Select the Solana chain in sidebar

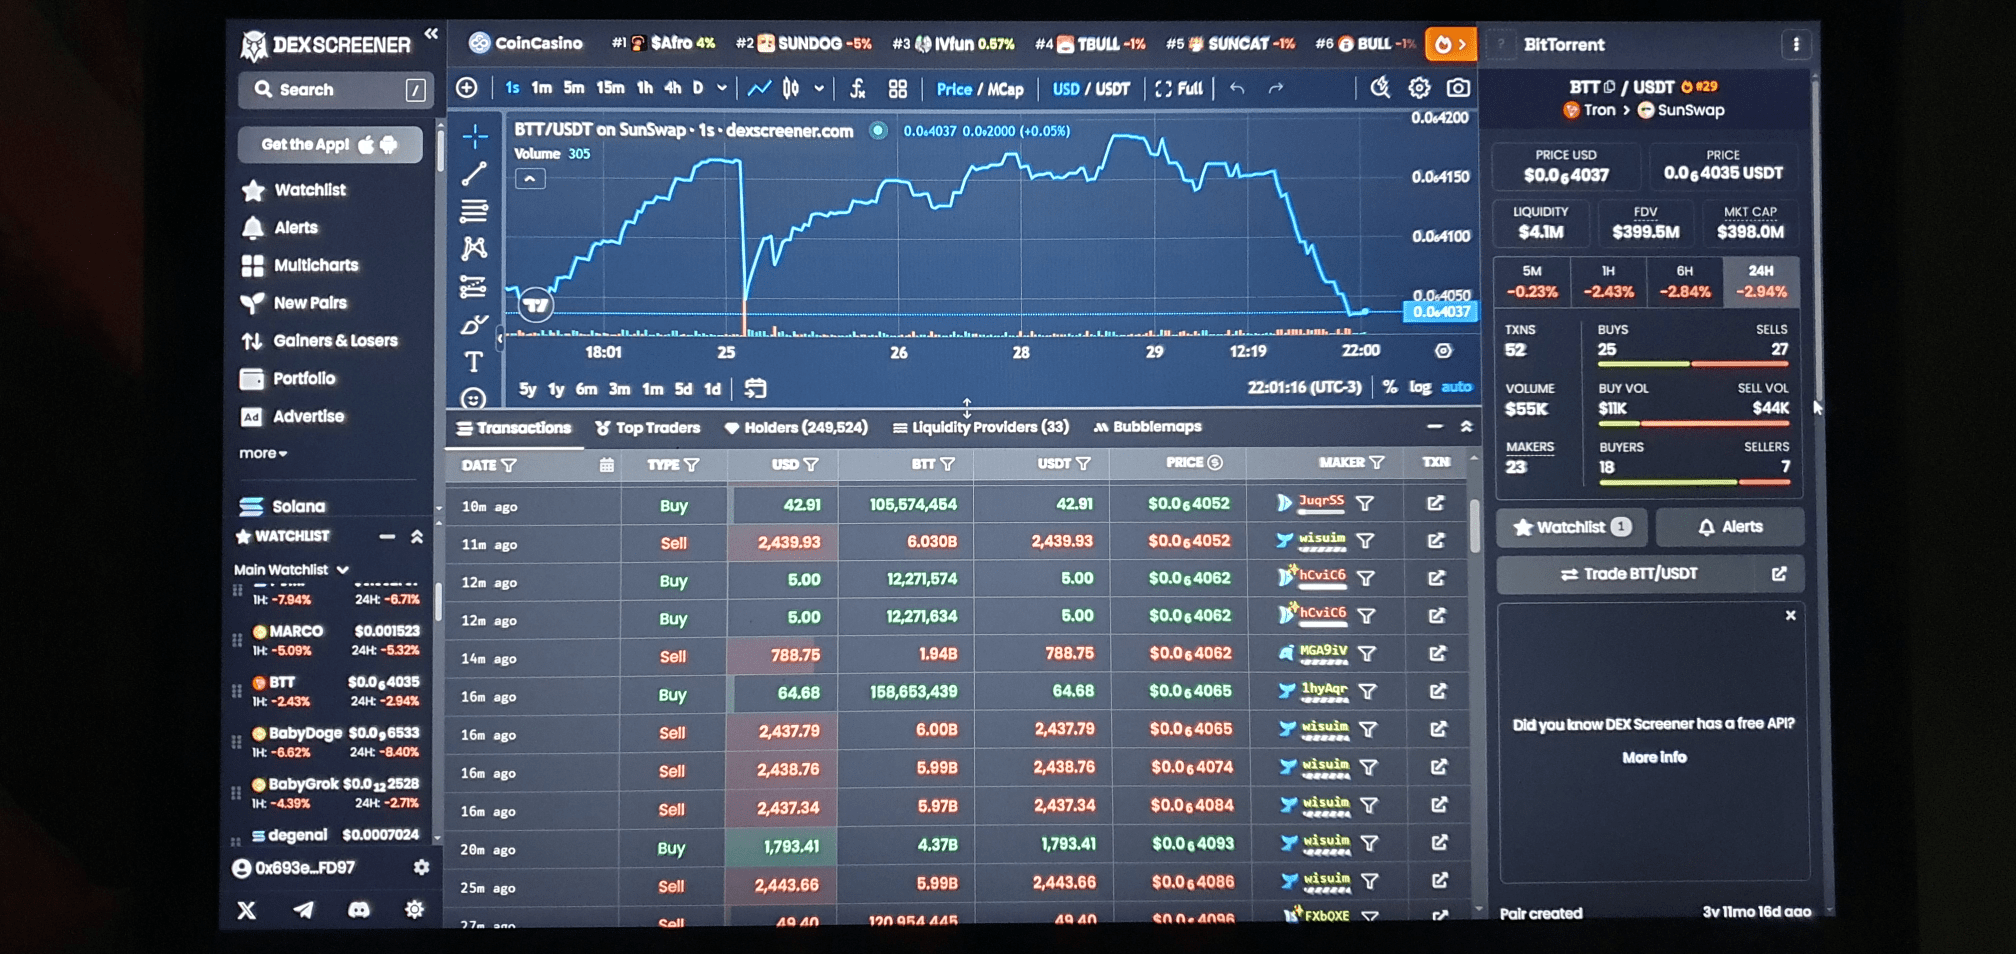284,506
